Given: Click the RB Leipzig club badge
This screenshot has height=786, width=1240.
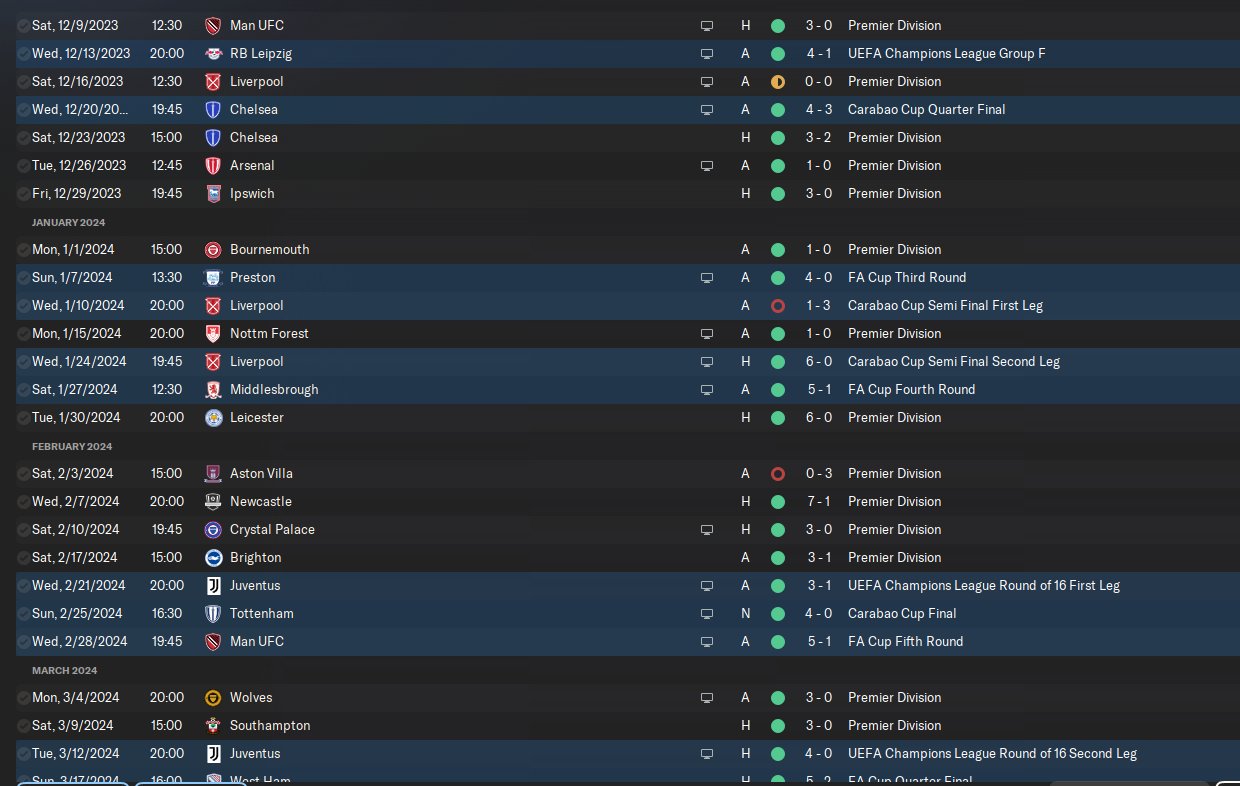Looking at the screenshot, I should tap(213, 53).
